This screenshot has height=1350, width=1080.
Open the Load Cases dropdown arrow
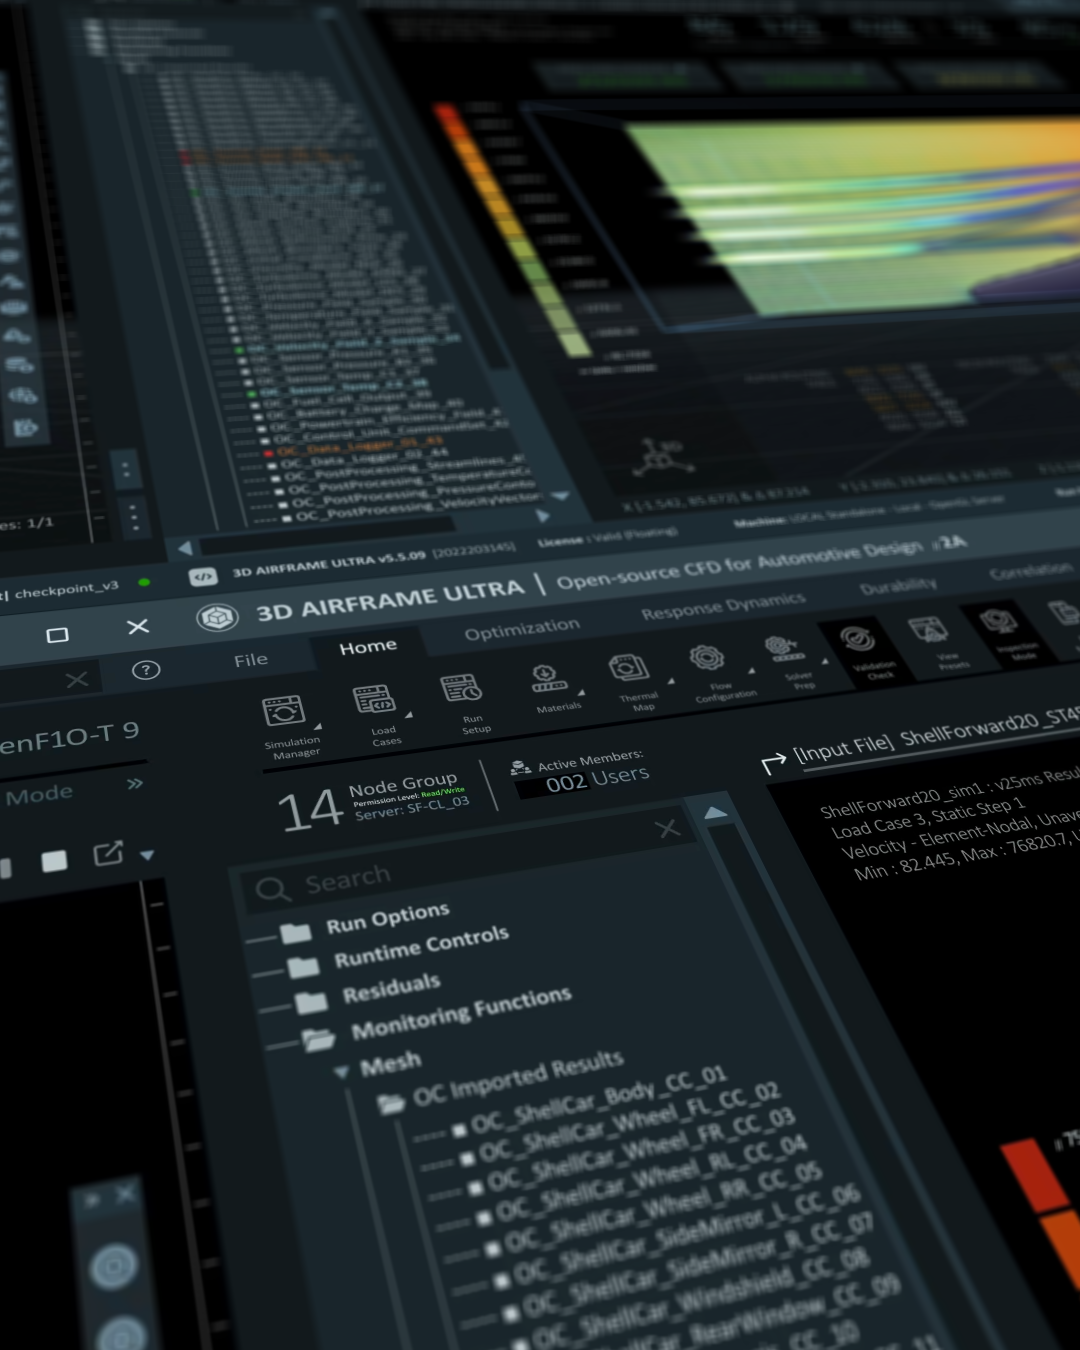pyautogui.click(x=408, y=715)
